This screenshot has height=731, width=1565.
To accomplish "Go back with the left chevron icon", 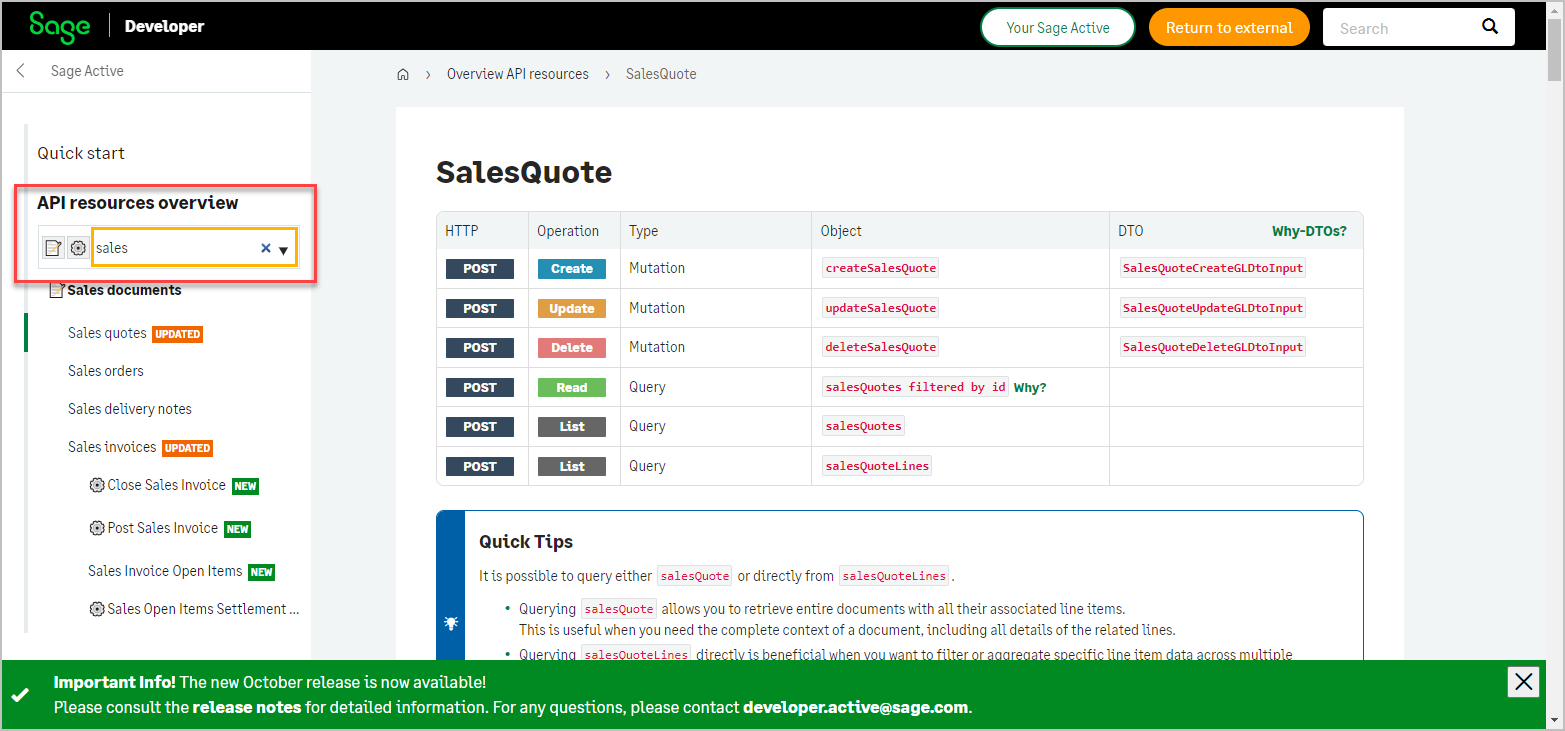I will tap(21, 71).
